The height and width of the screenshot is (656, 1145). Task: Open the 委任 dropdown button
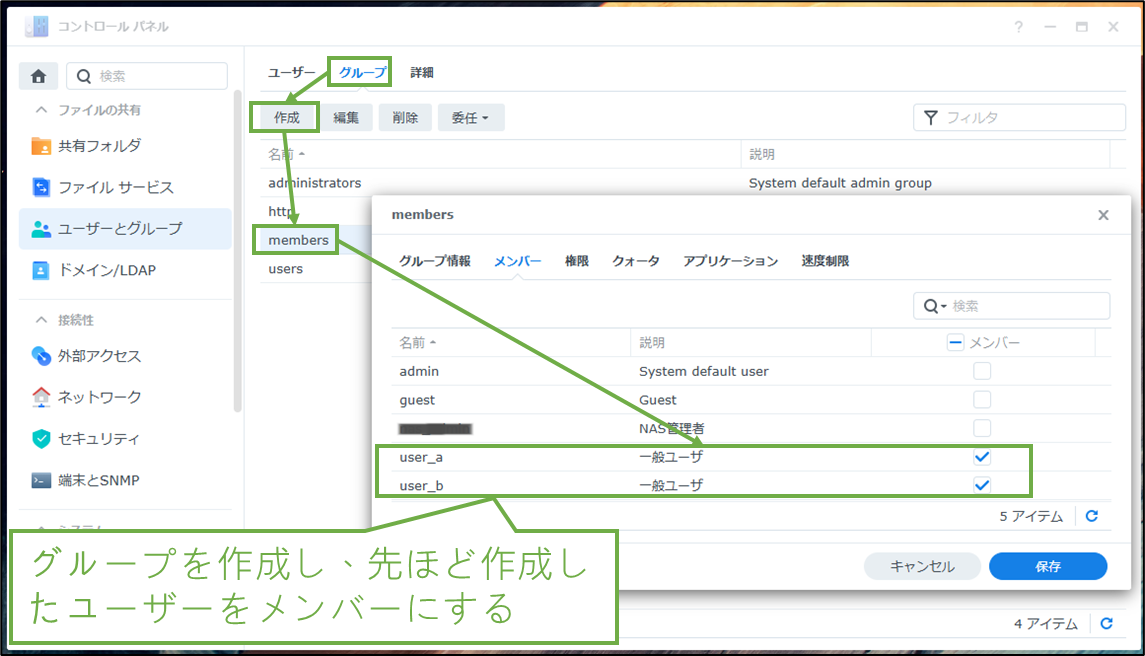(x=471, y=118)
